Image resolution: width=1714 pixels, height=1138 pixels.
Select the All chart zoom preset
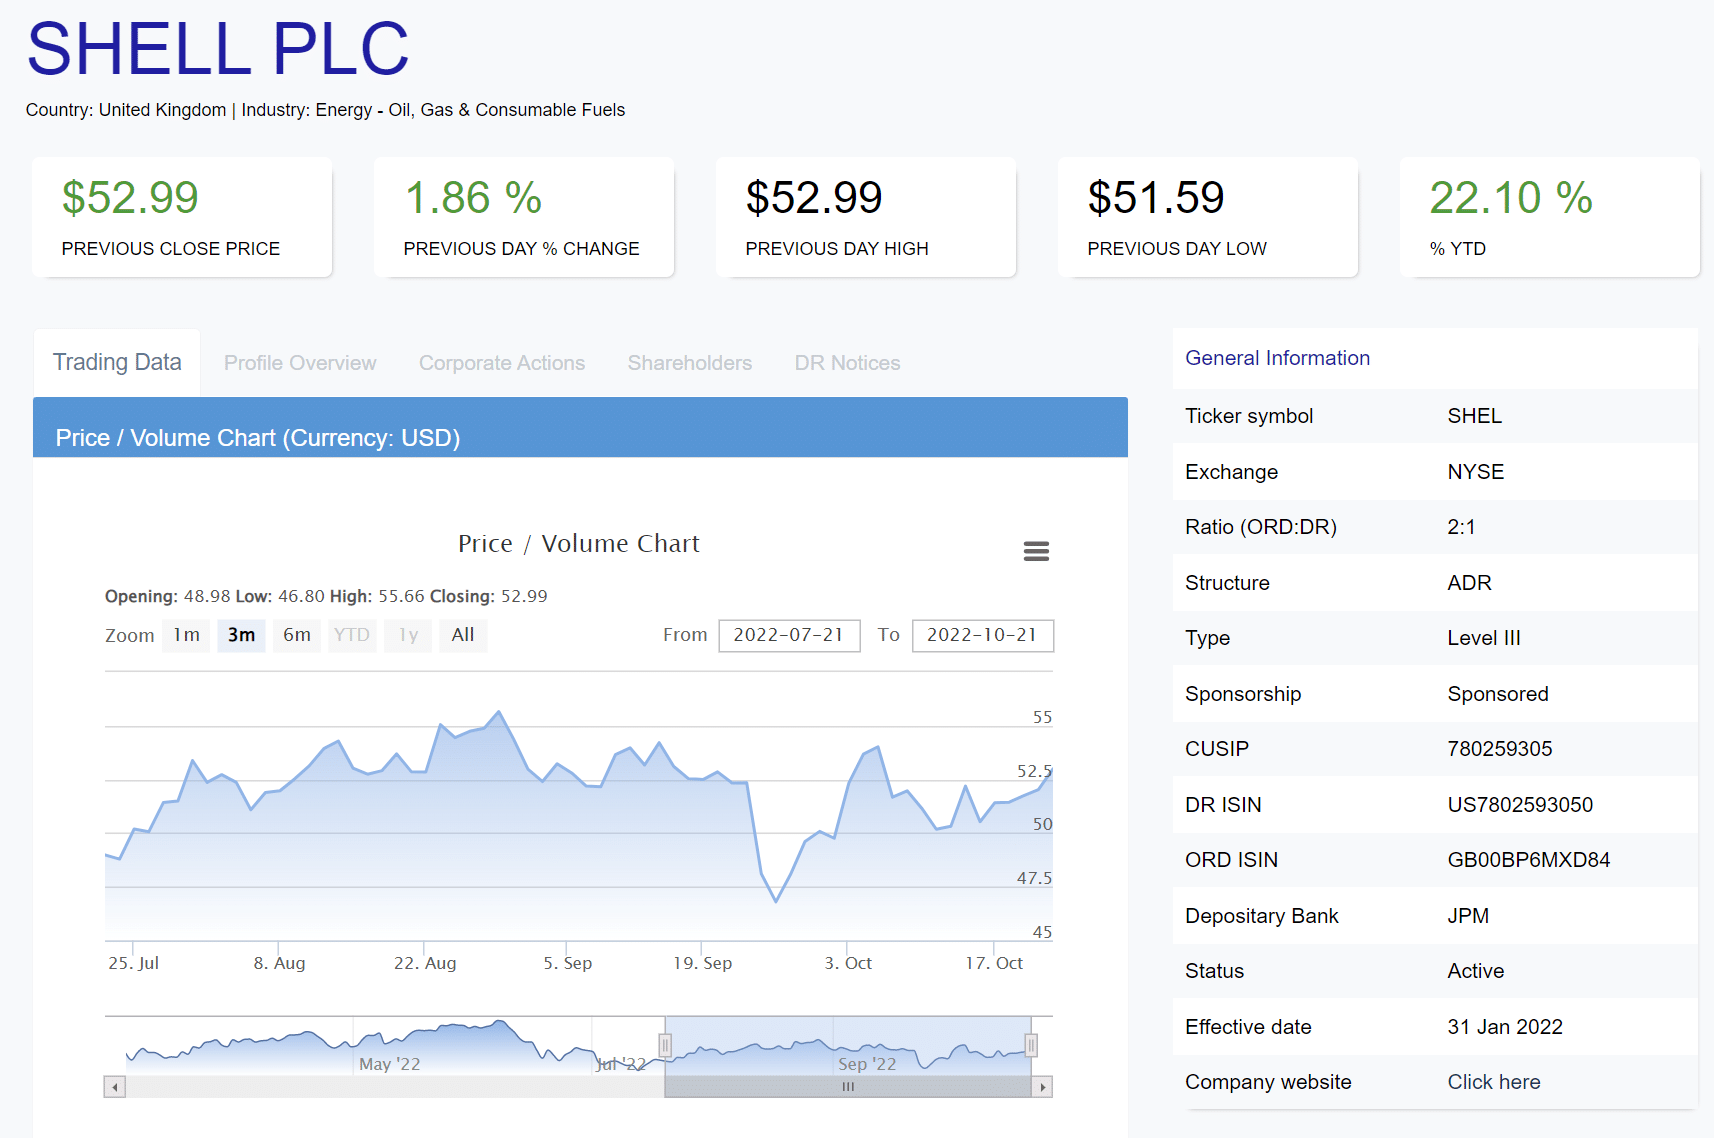(x=463, y=635)
